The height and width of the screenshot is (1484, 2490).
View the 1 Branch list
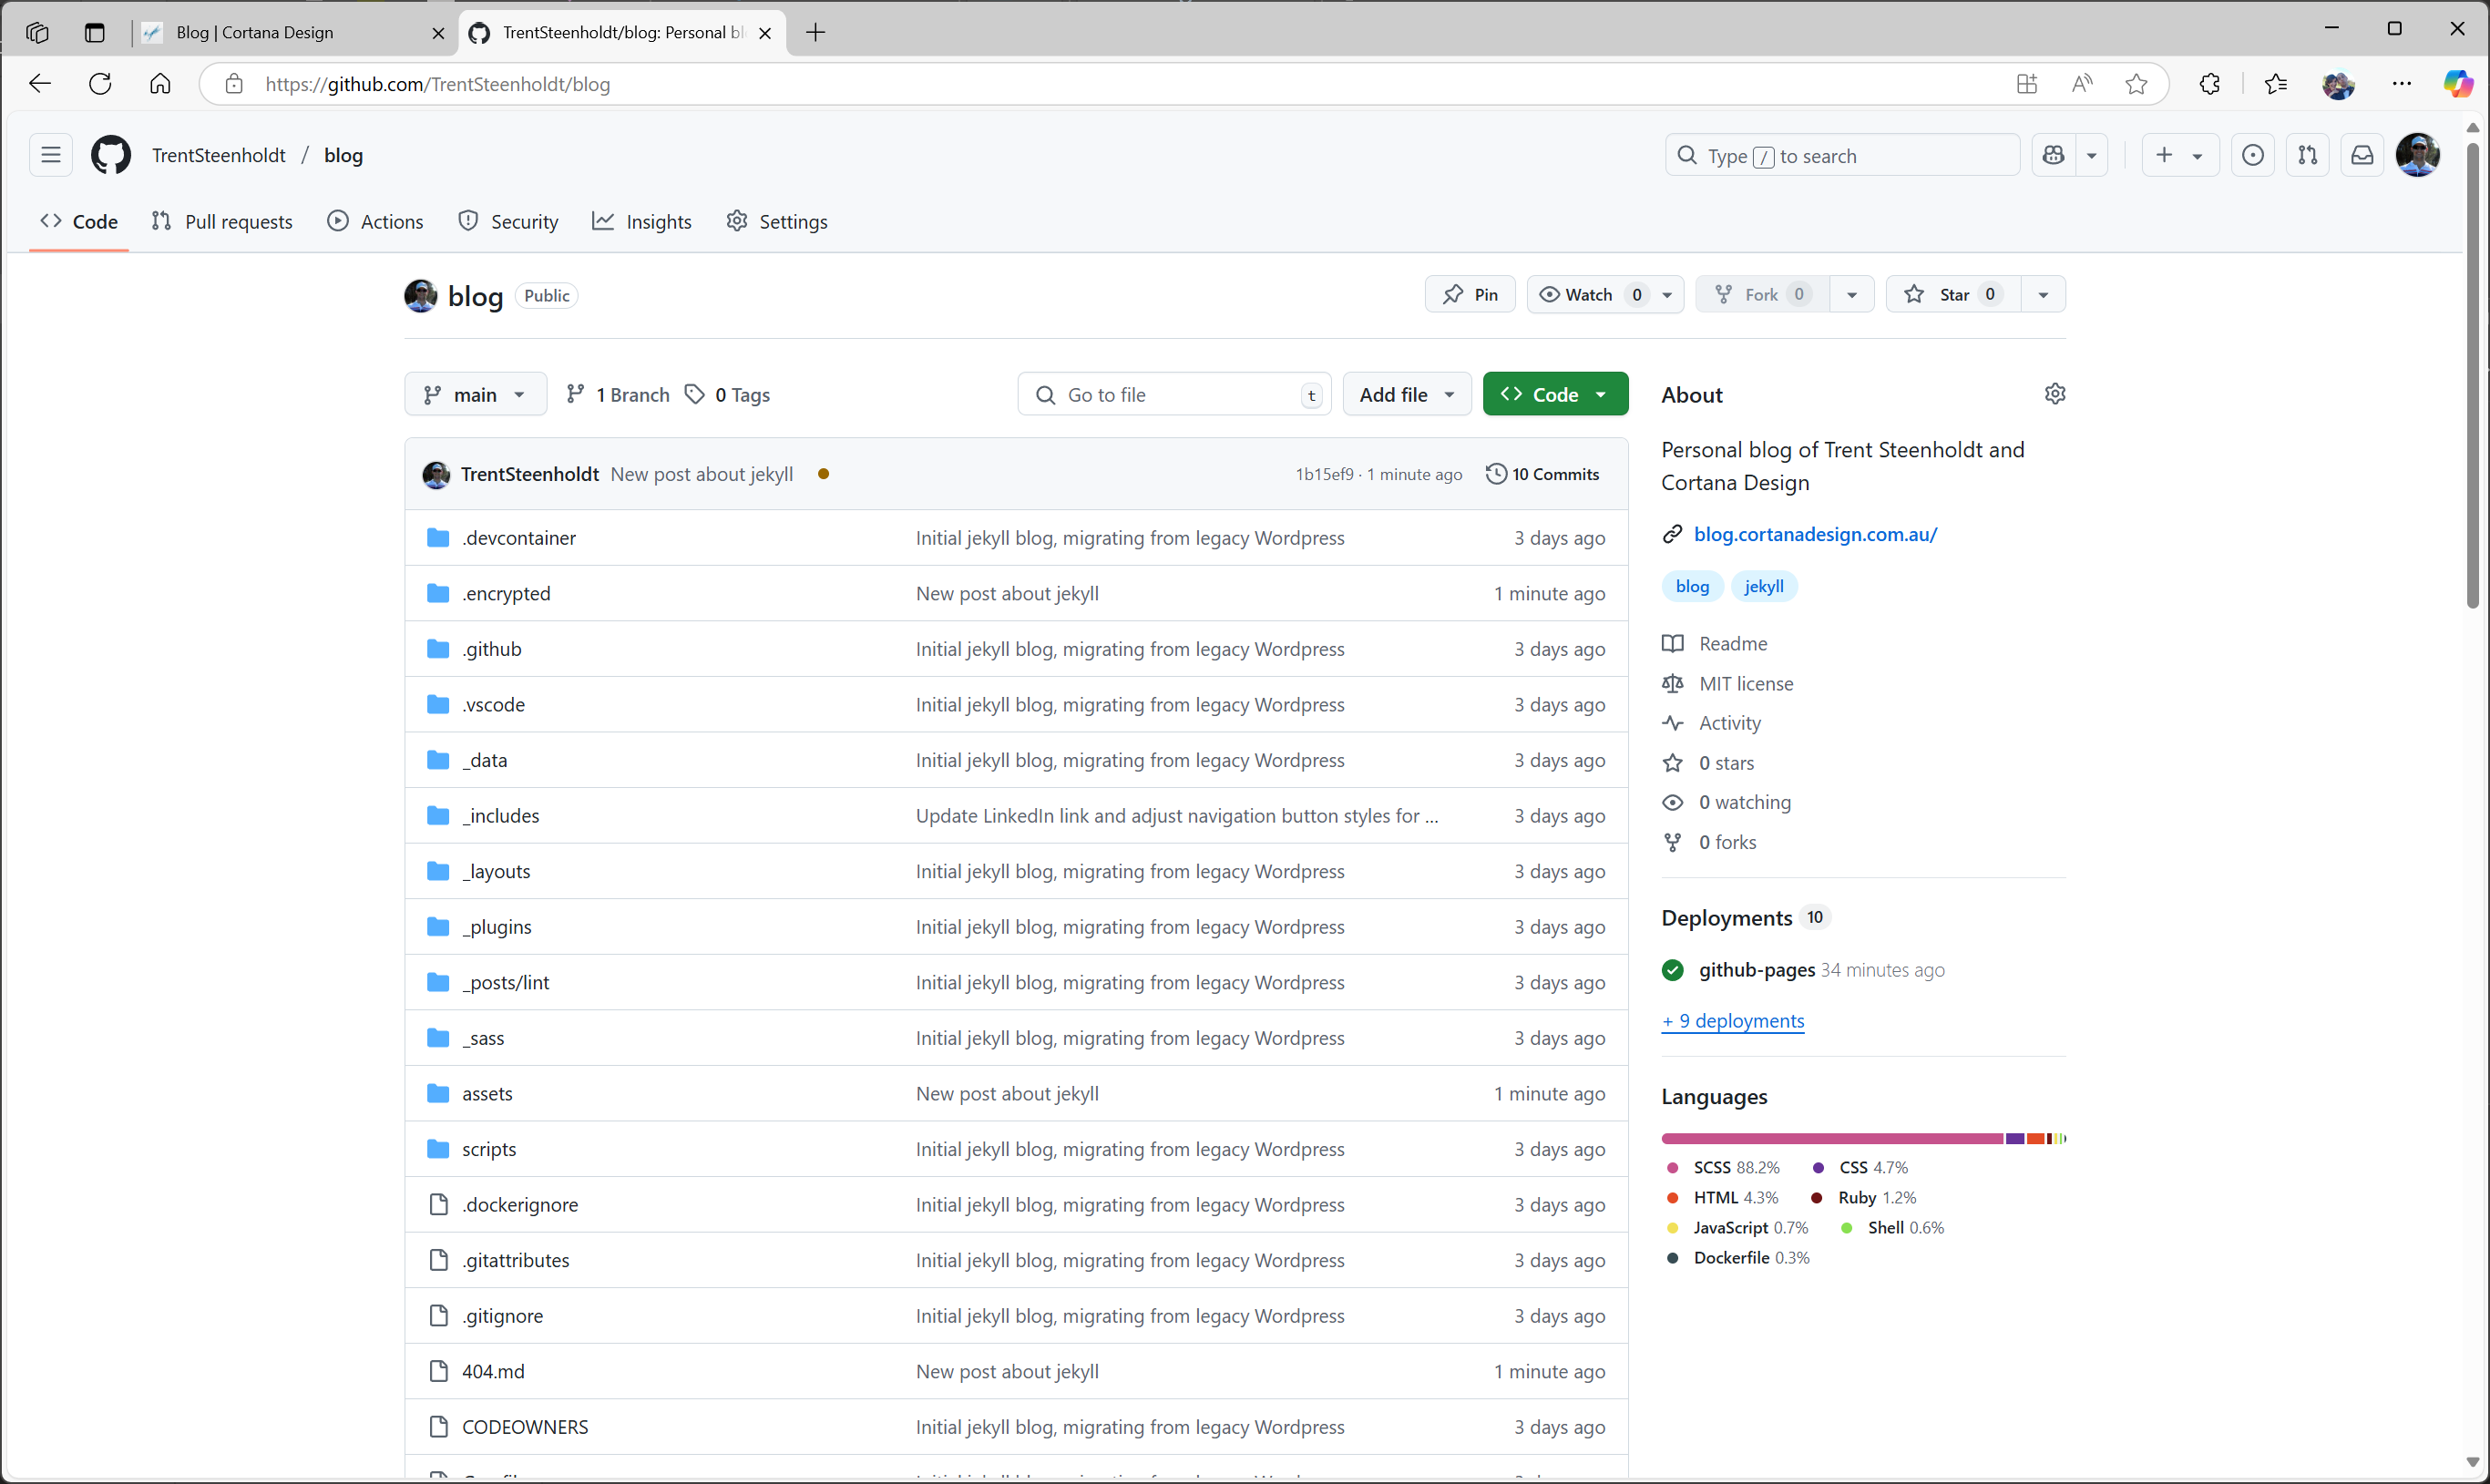point(617,394)
